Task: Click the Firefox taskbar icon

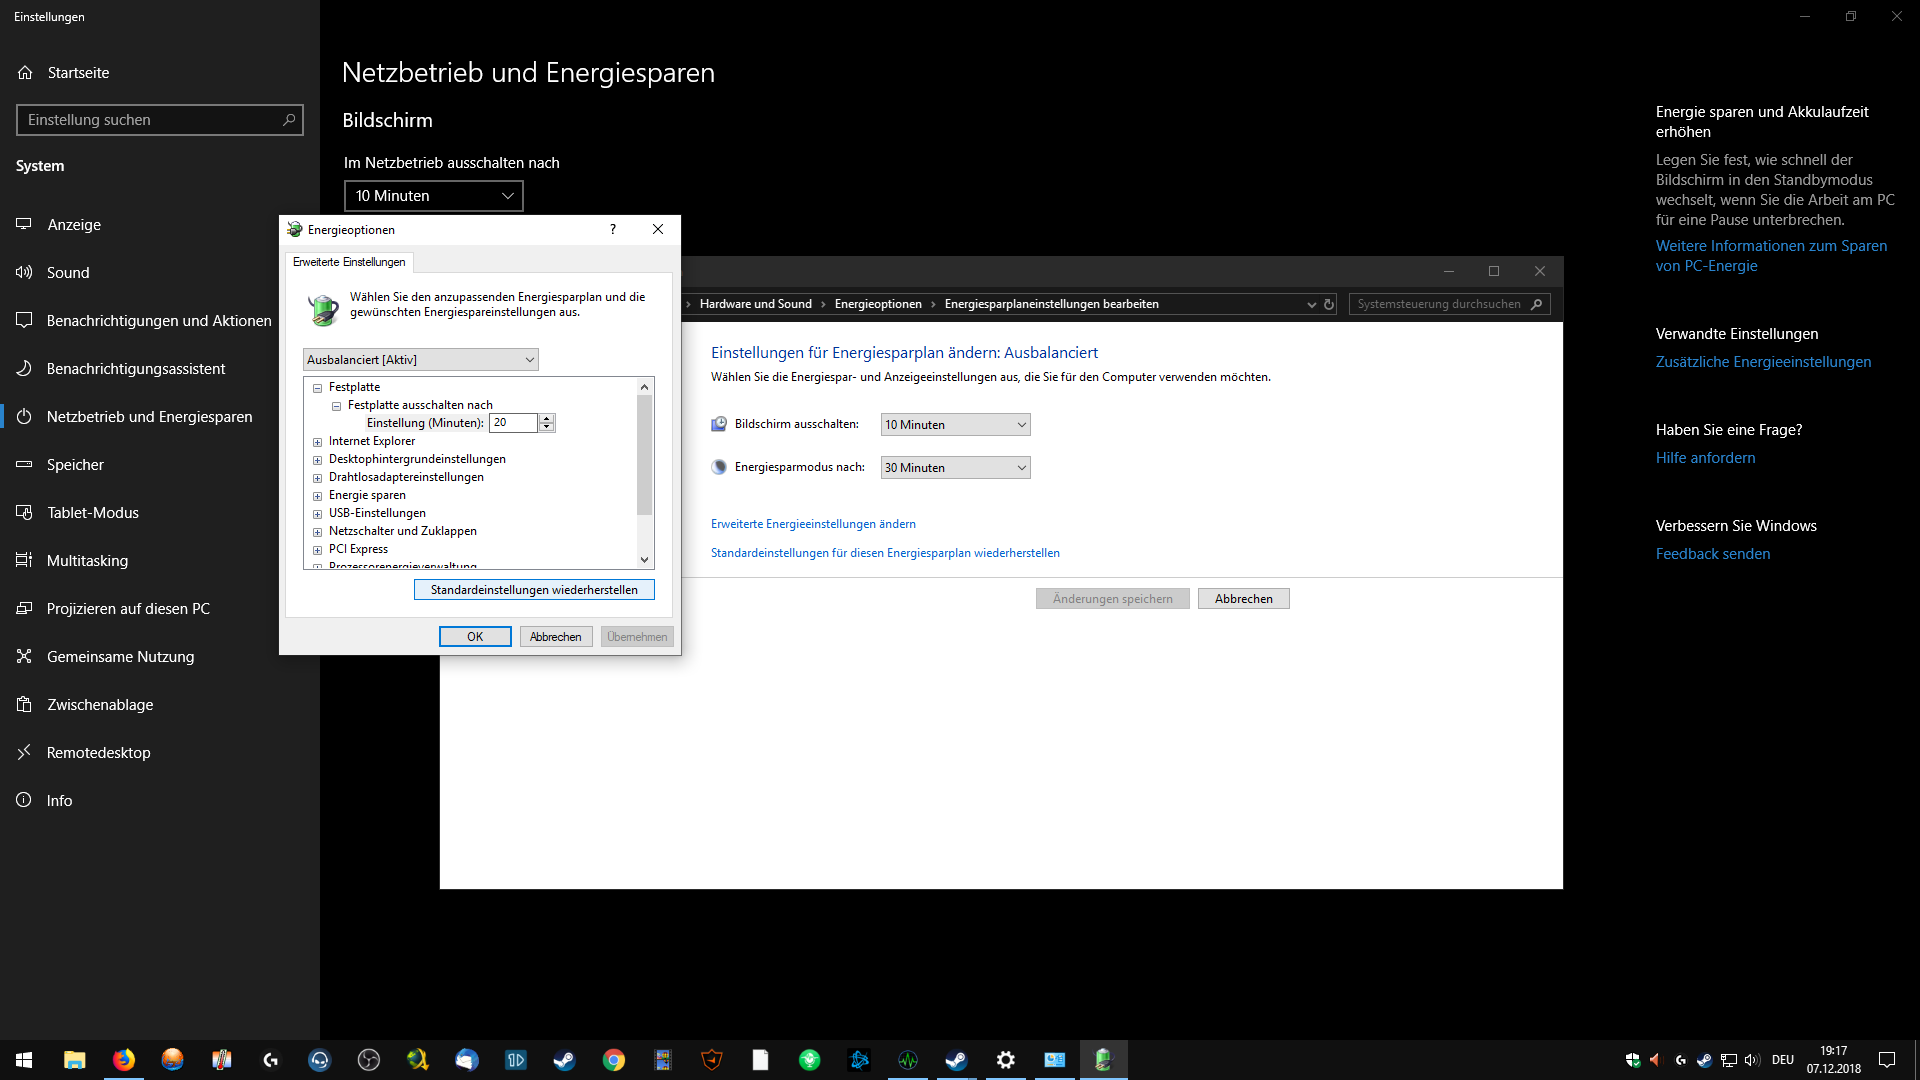Action: [124, 1060]
